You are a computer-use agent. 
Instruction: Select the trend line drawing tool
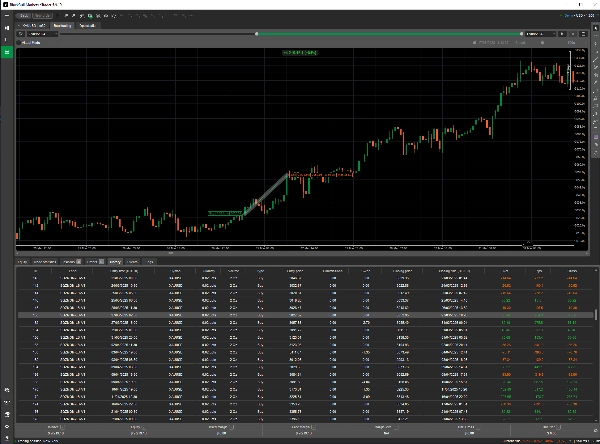pyautogui.click(x=595, y=59)
